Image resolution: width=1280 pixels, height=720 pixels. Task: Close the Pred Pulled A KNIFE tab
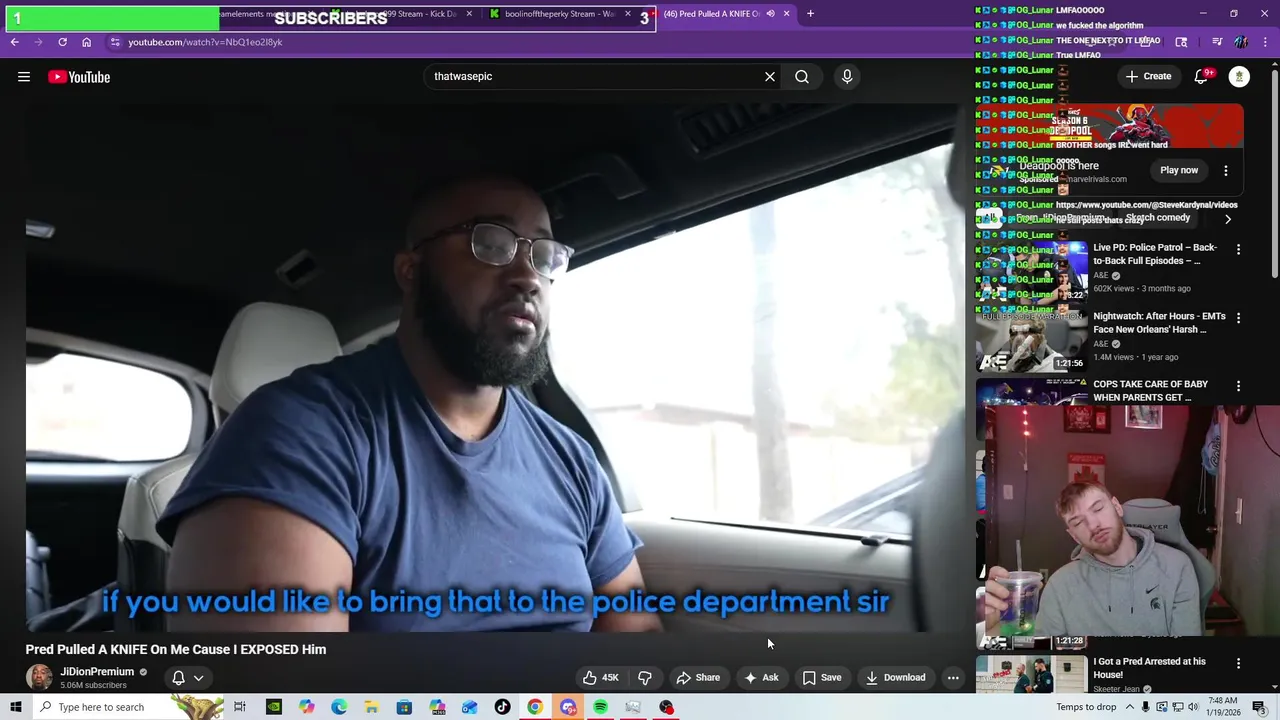tap(786, 14)
